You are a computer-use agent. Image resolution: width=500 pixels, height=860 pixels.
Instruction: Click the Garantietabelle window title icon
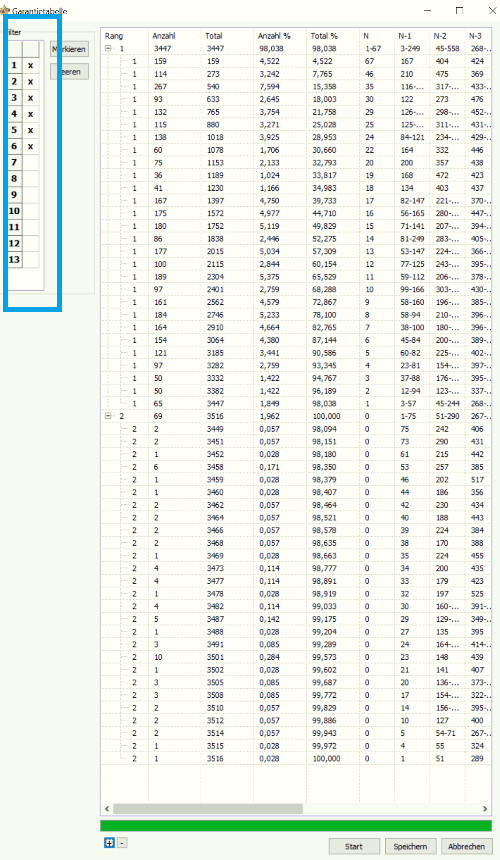point(5,10)
